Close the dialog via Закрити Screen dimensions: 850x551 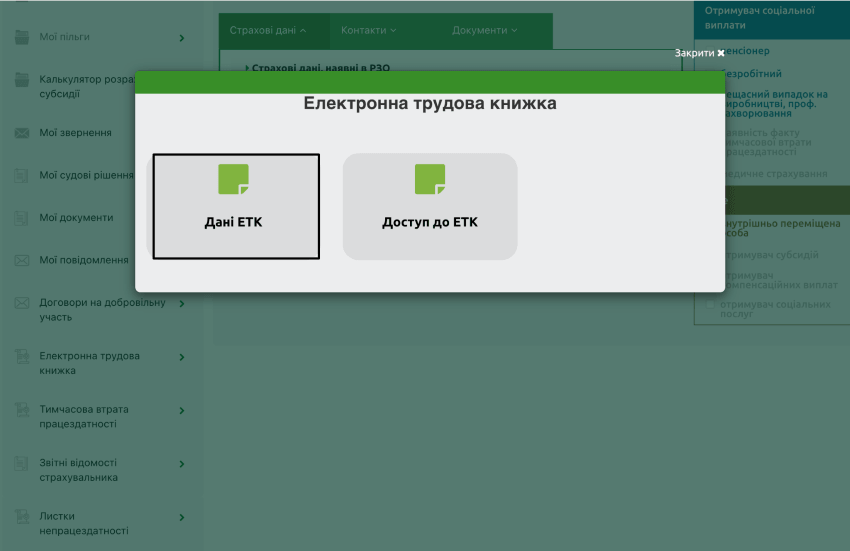pos(699,53)
